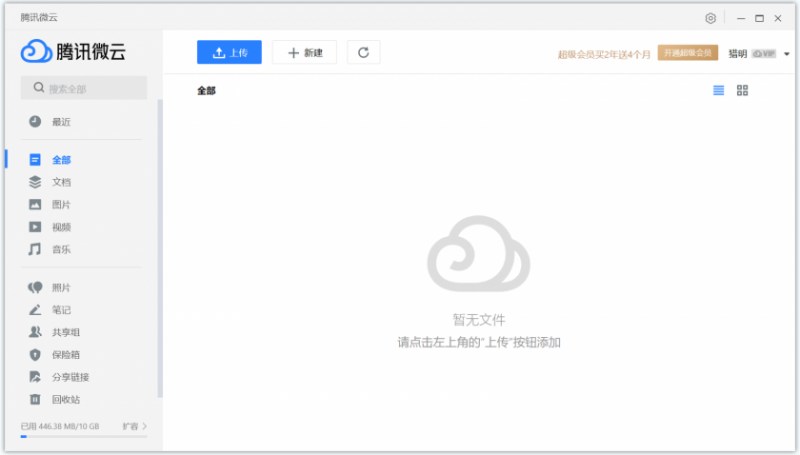Click the refresh icon button
Image resolution: width=800 pixels, height=455 pixels.
coord(363,52)
